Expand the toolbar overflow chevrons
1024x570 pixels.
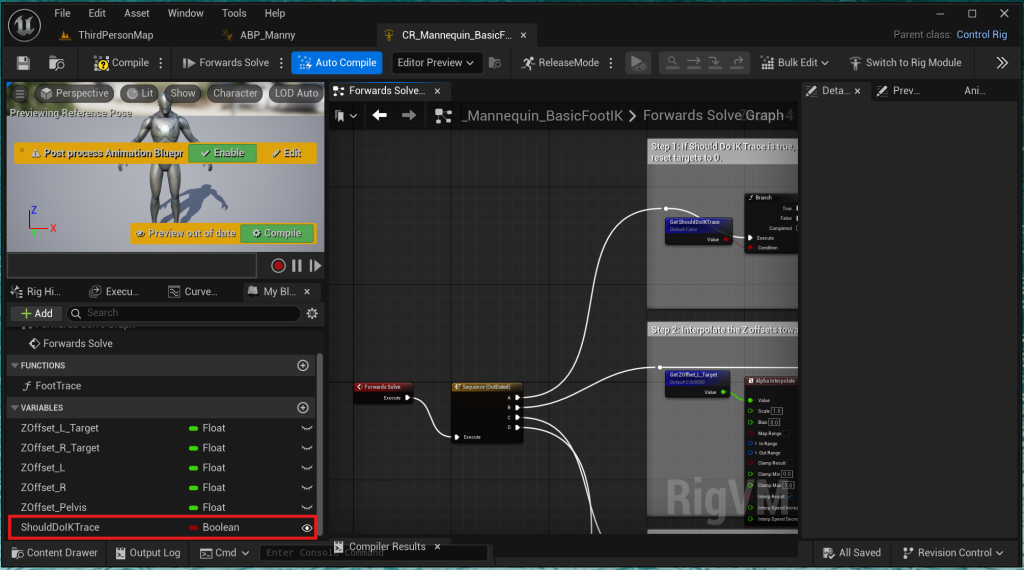(1002, 63)
